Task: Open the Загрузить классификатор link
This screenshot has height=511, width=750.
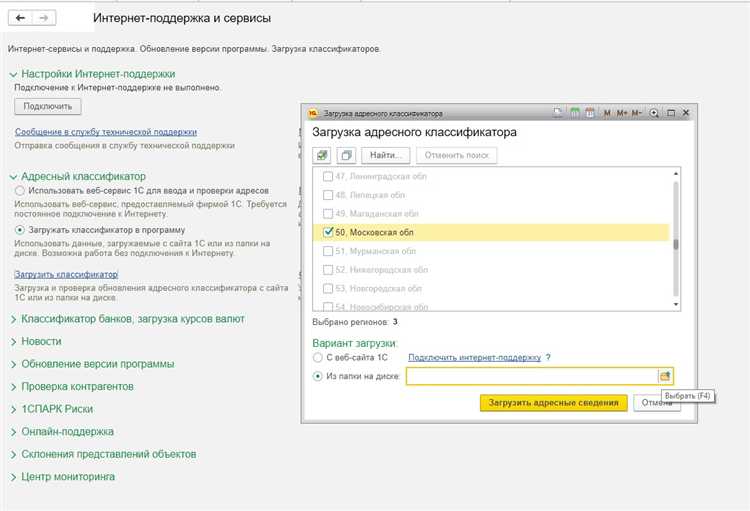Action: [66, 275]
